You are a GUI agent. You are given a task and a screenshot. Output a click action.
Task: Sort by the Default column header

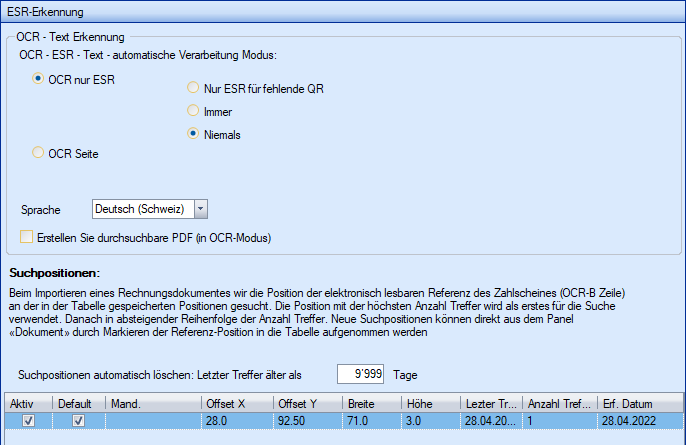tap(79, 403)
